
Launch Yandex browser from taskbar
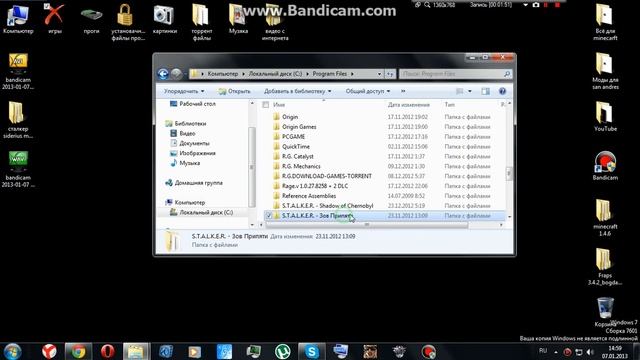coord(49,351)
